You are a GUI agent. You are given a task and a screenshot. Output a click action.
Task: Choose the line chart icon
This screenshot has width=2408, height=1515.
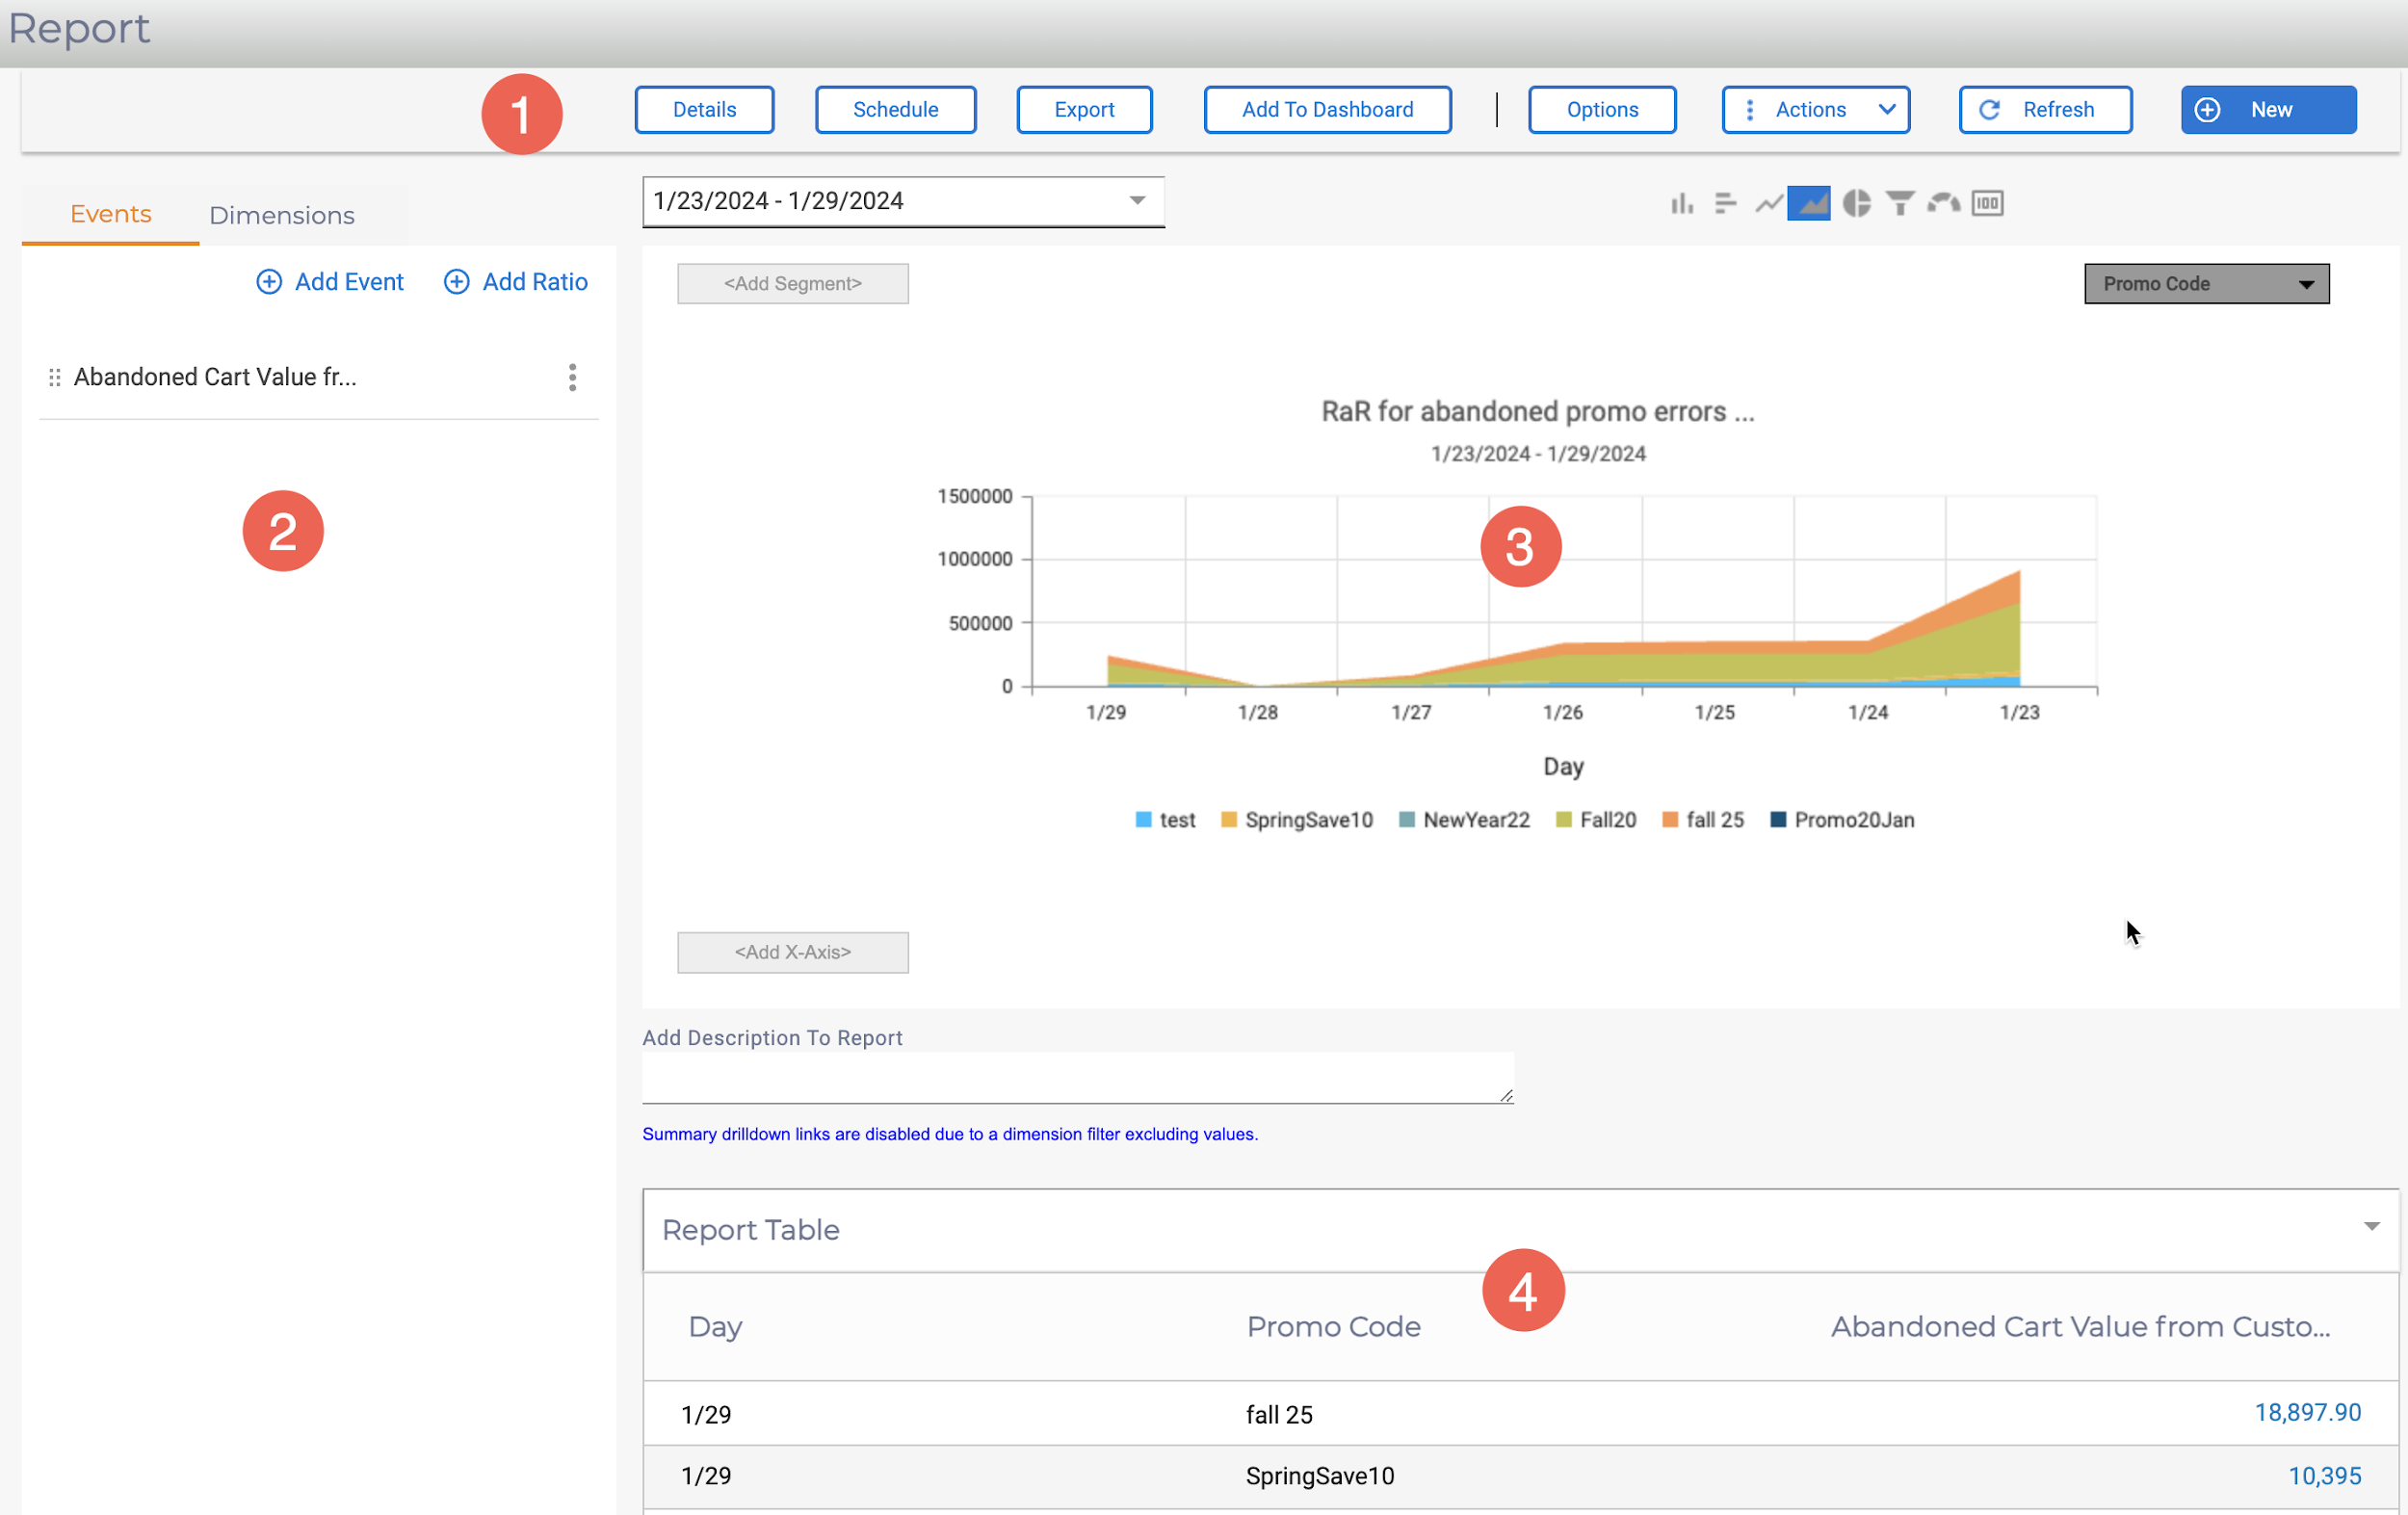click(x=1768, y=204)
